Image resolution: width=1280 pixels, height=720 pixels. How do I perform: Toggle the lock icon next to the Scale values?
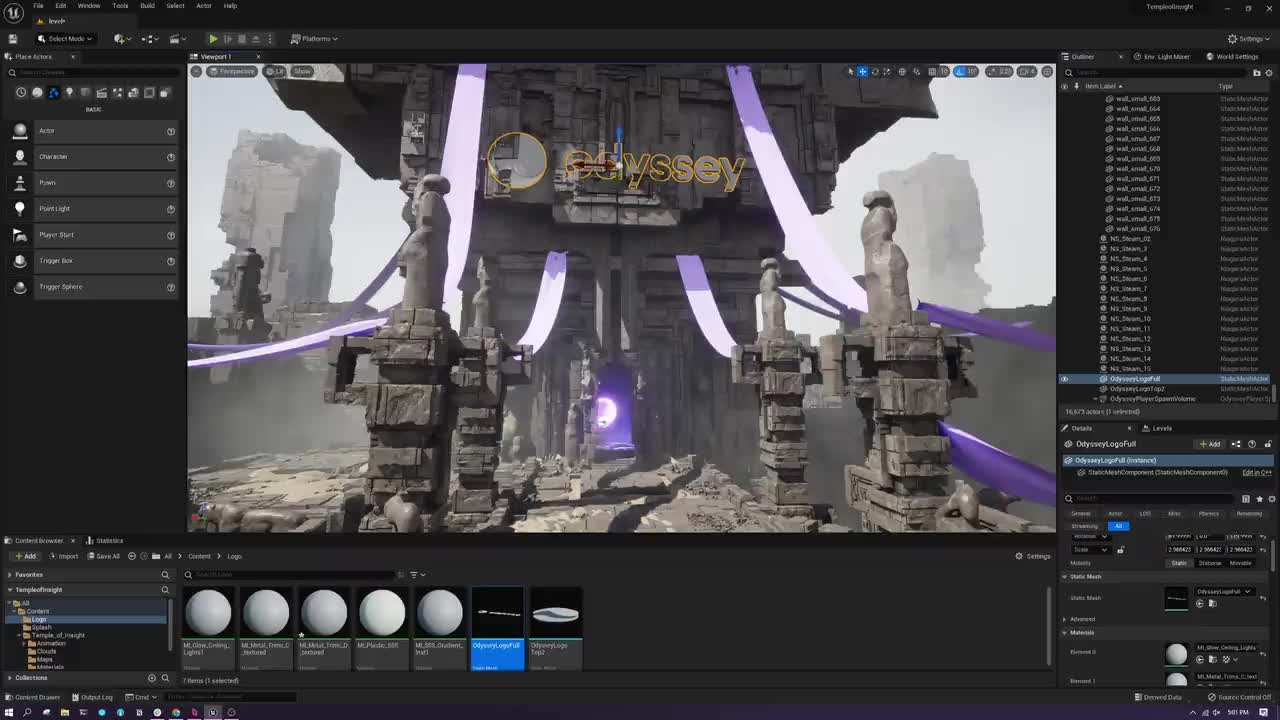coord(1120,549)
